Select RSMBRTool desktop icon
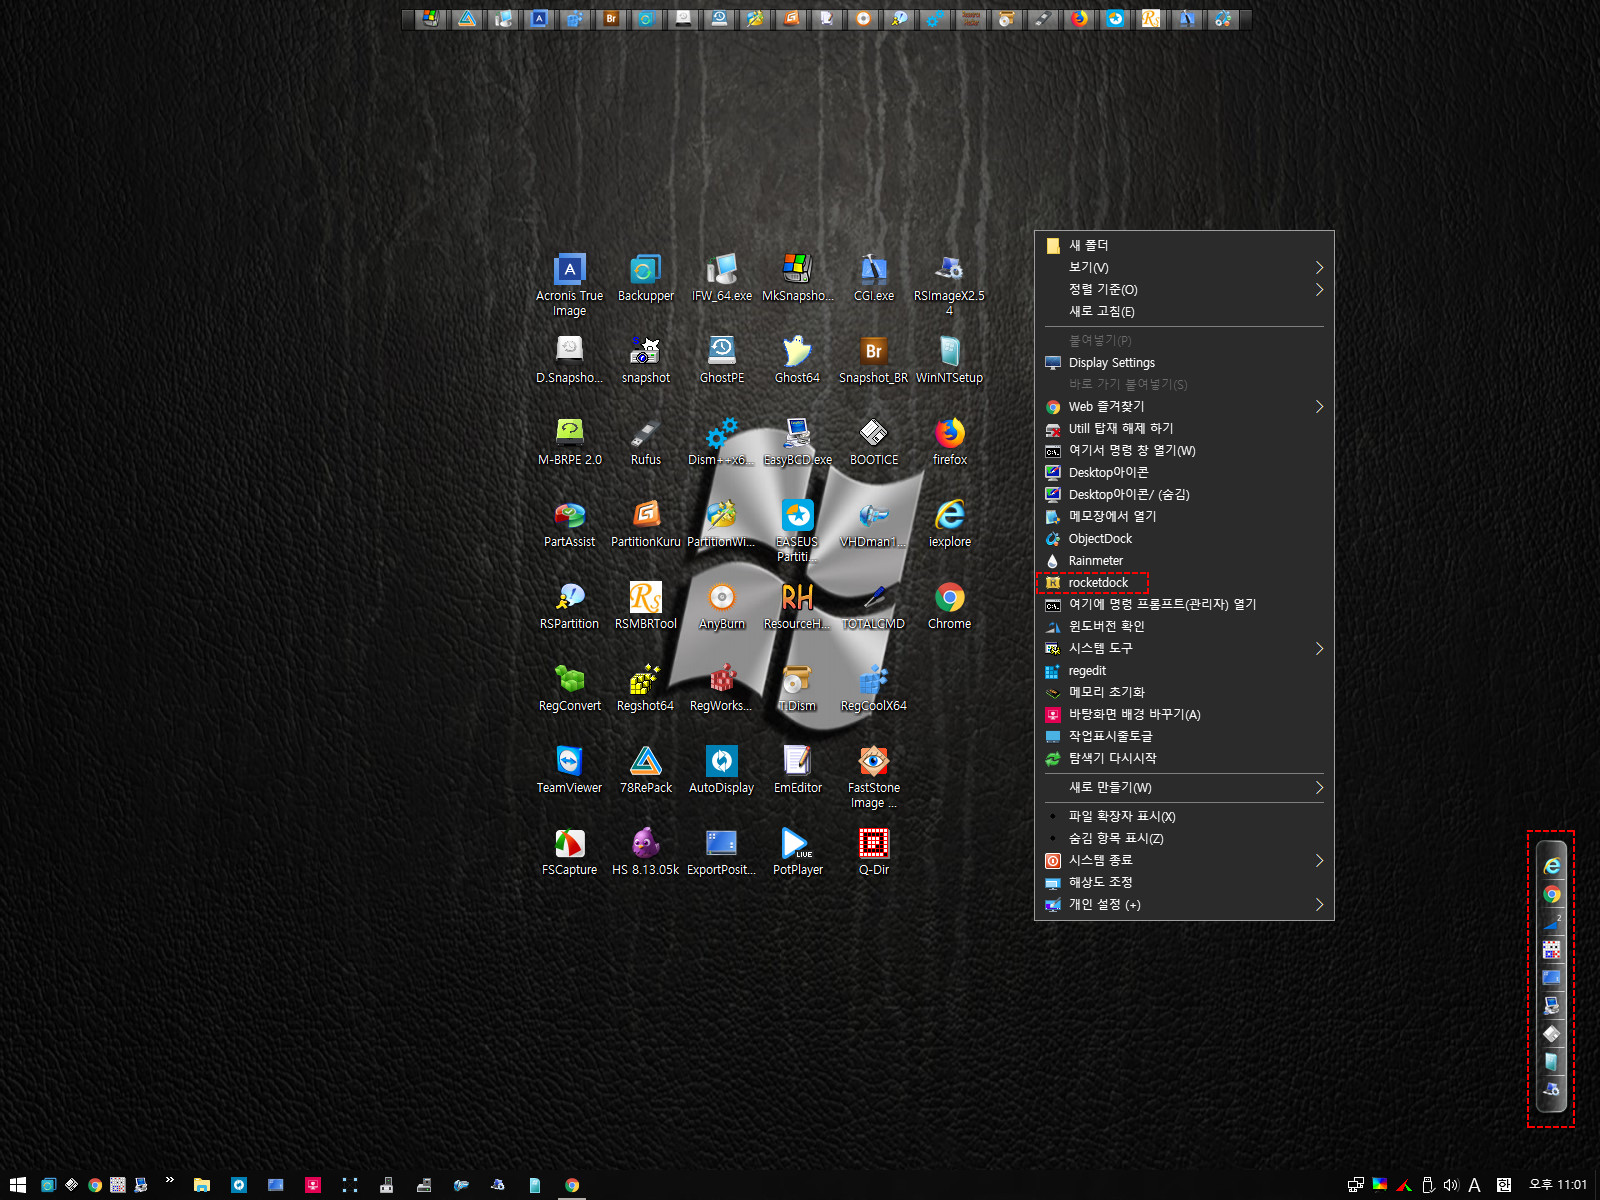 click(x=645, y=606)
